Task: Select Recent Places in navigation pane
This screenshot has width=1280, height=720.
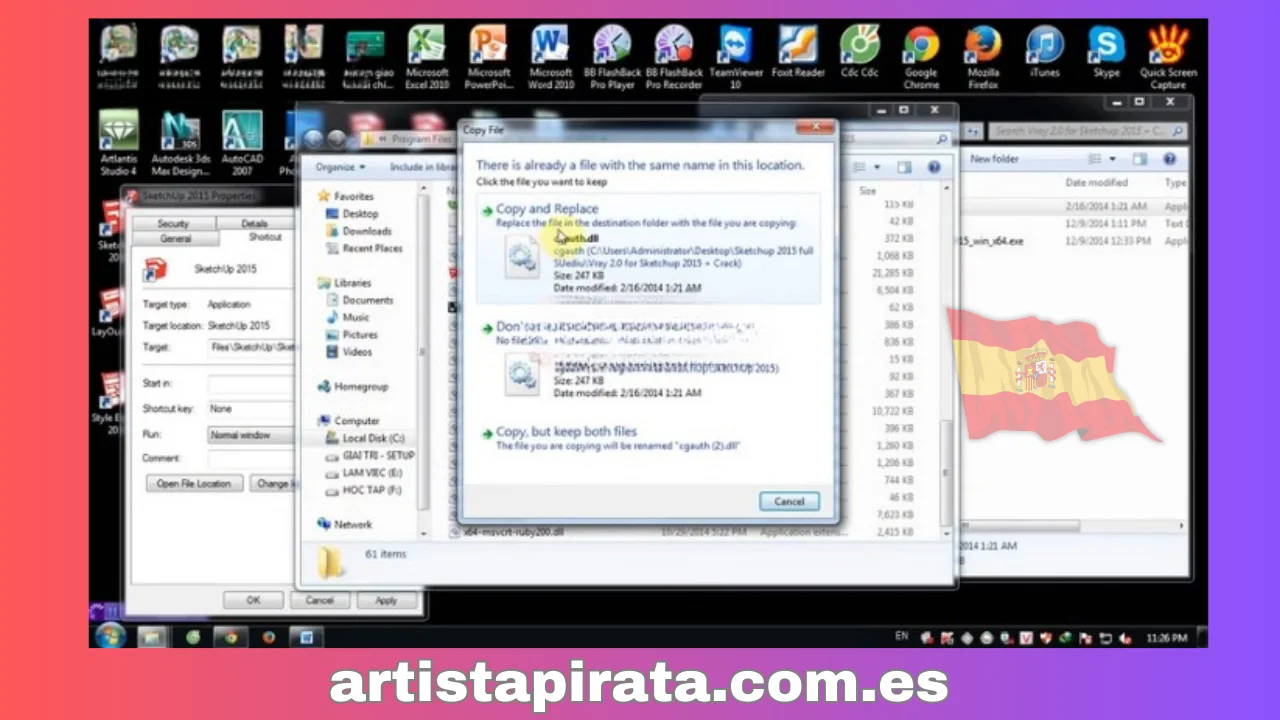Action: [x=372, y=248]
